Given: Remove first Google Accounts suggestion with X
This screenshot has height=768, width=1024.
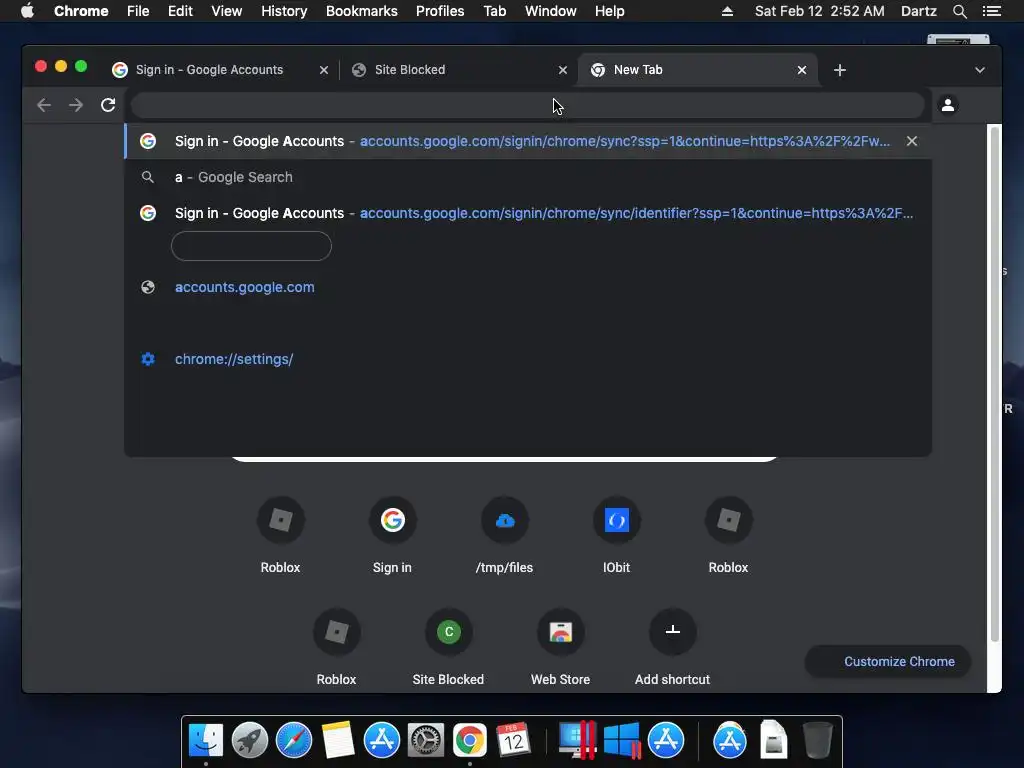Looking at the screenshot, I should pos(912,141).
